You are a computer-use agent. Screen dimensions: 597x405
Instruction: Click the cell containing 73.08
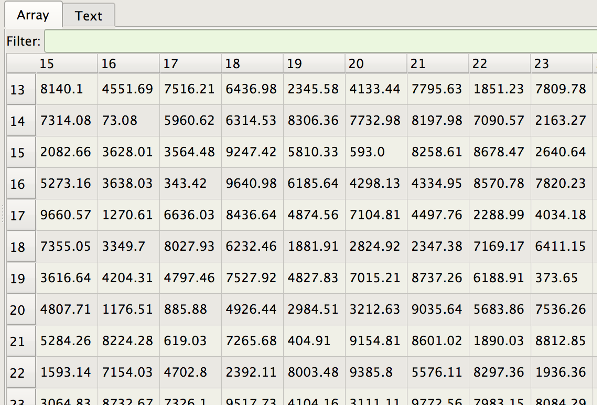tap(129, 121)
